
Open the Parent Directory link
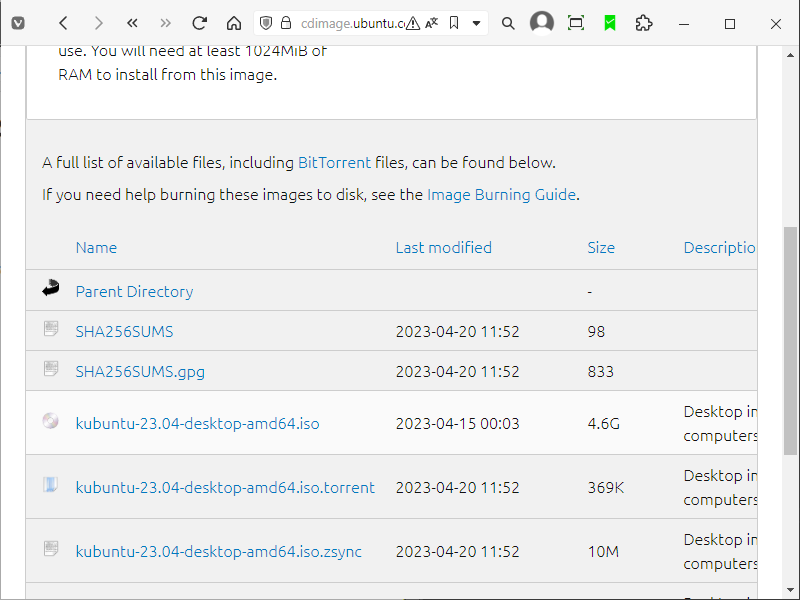pos(135,292)
